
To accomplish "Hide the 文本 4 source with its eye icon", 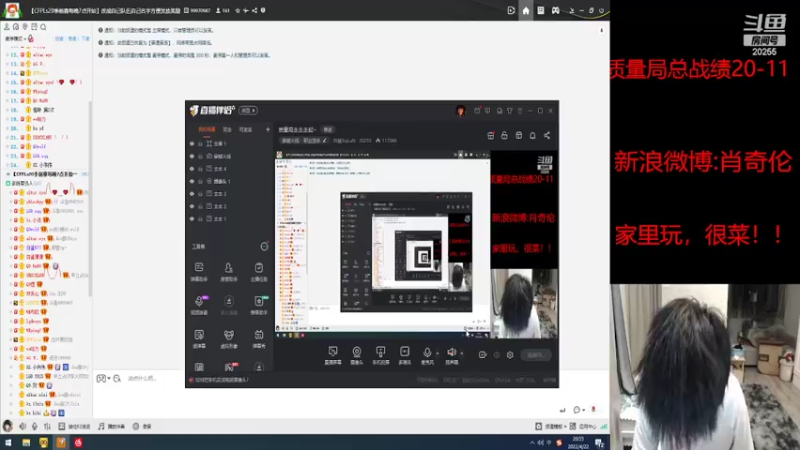I will (192, 169).
